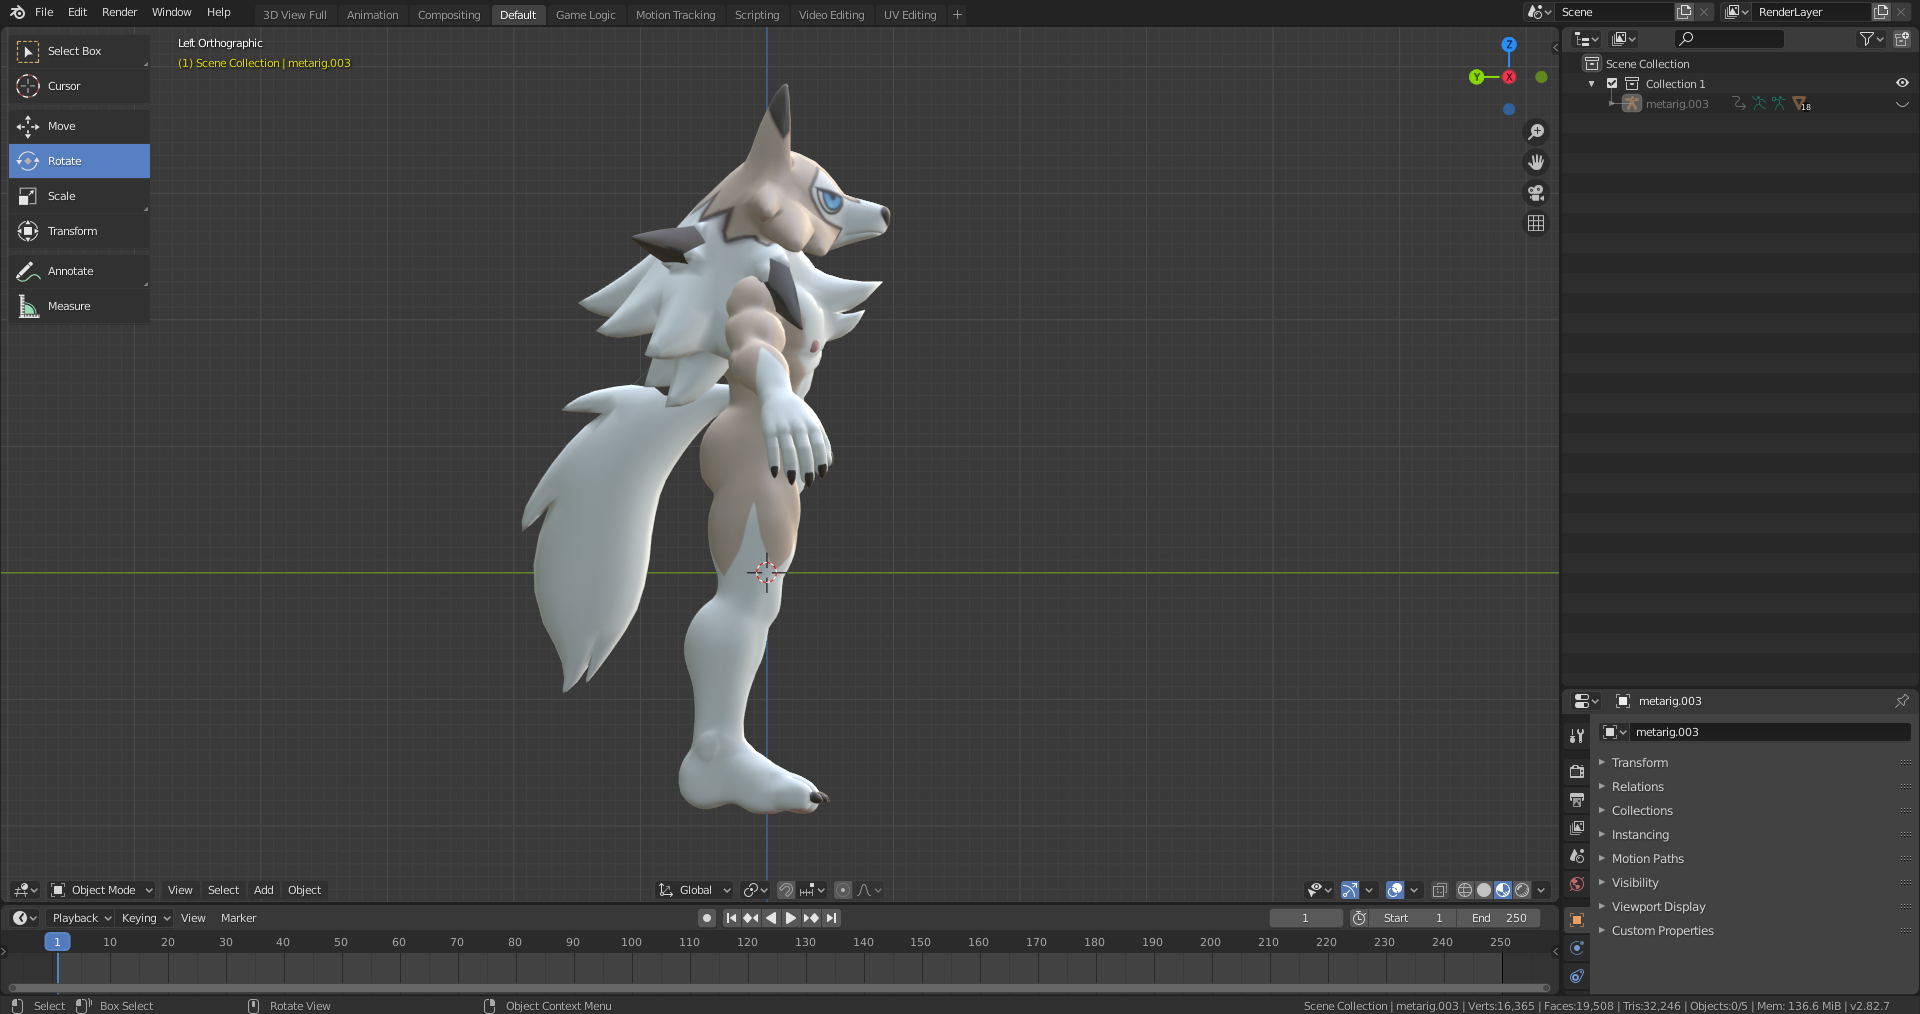Image resolution: width=1920 pixels, height=1014 pixels.
Task: Collapse the Collection 1 tree arrow
Action: point(1592,84)
